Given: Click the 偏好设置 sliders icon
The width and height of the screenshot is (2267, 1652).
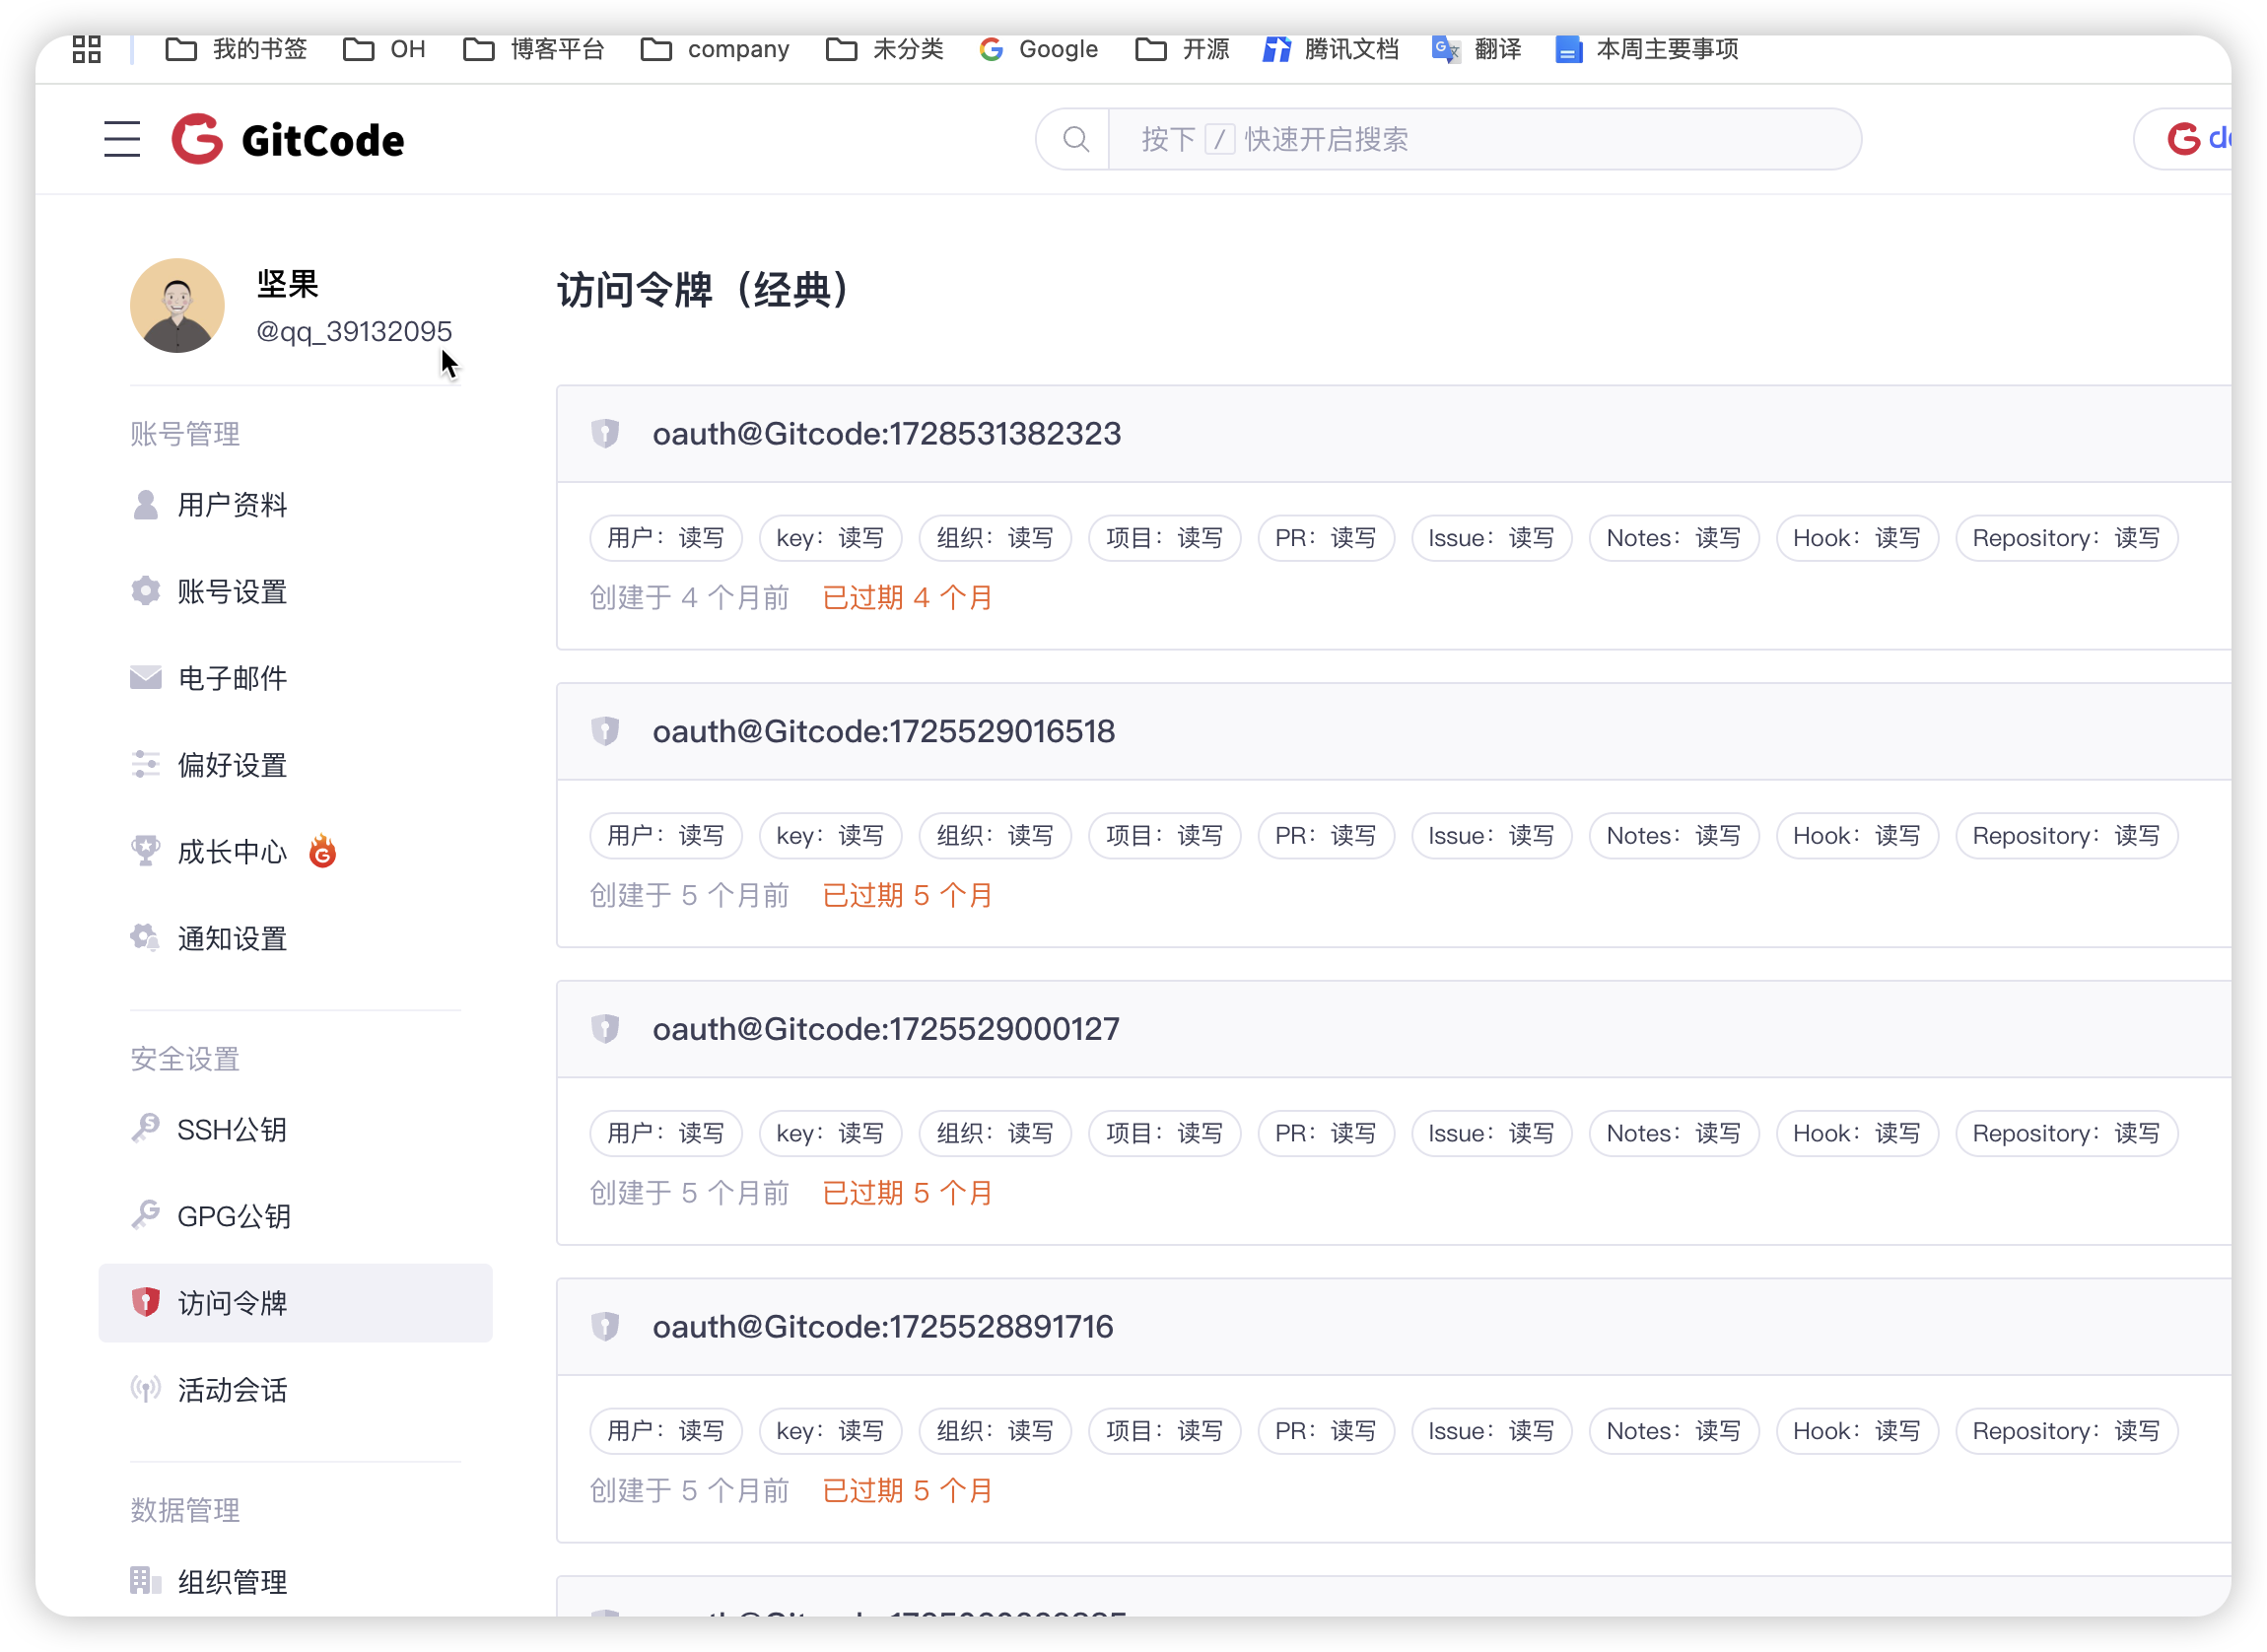Looking at the screenshot, I should pyautogui.click(x=146, y=764).
